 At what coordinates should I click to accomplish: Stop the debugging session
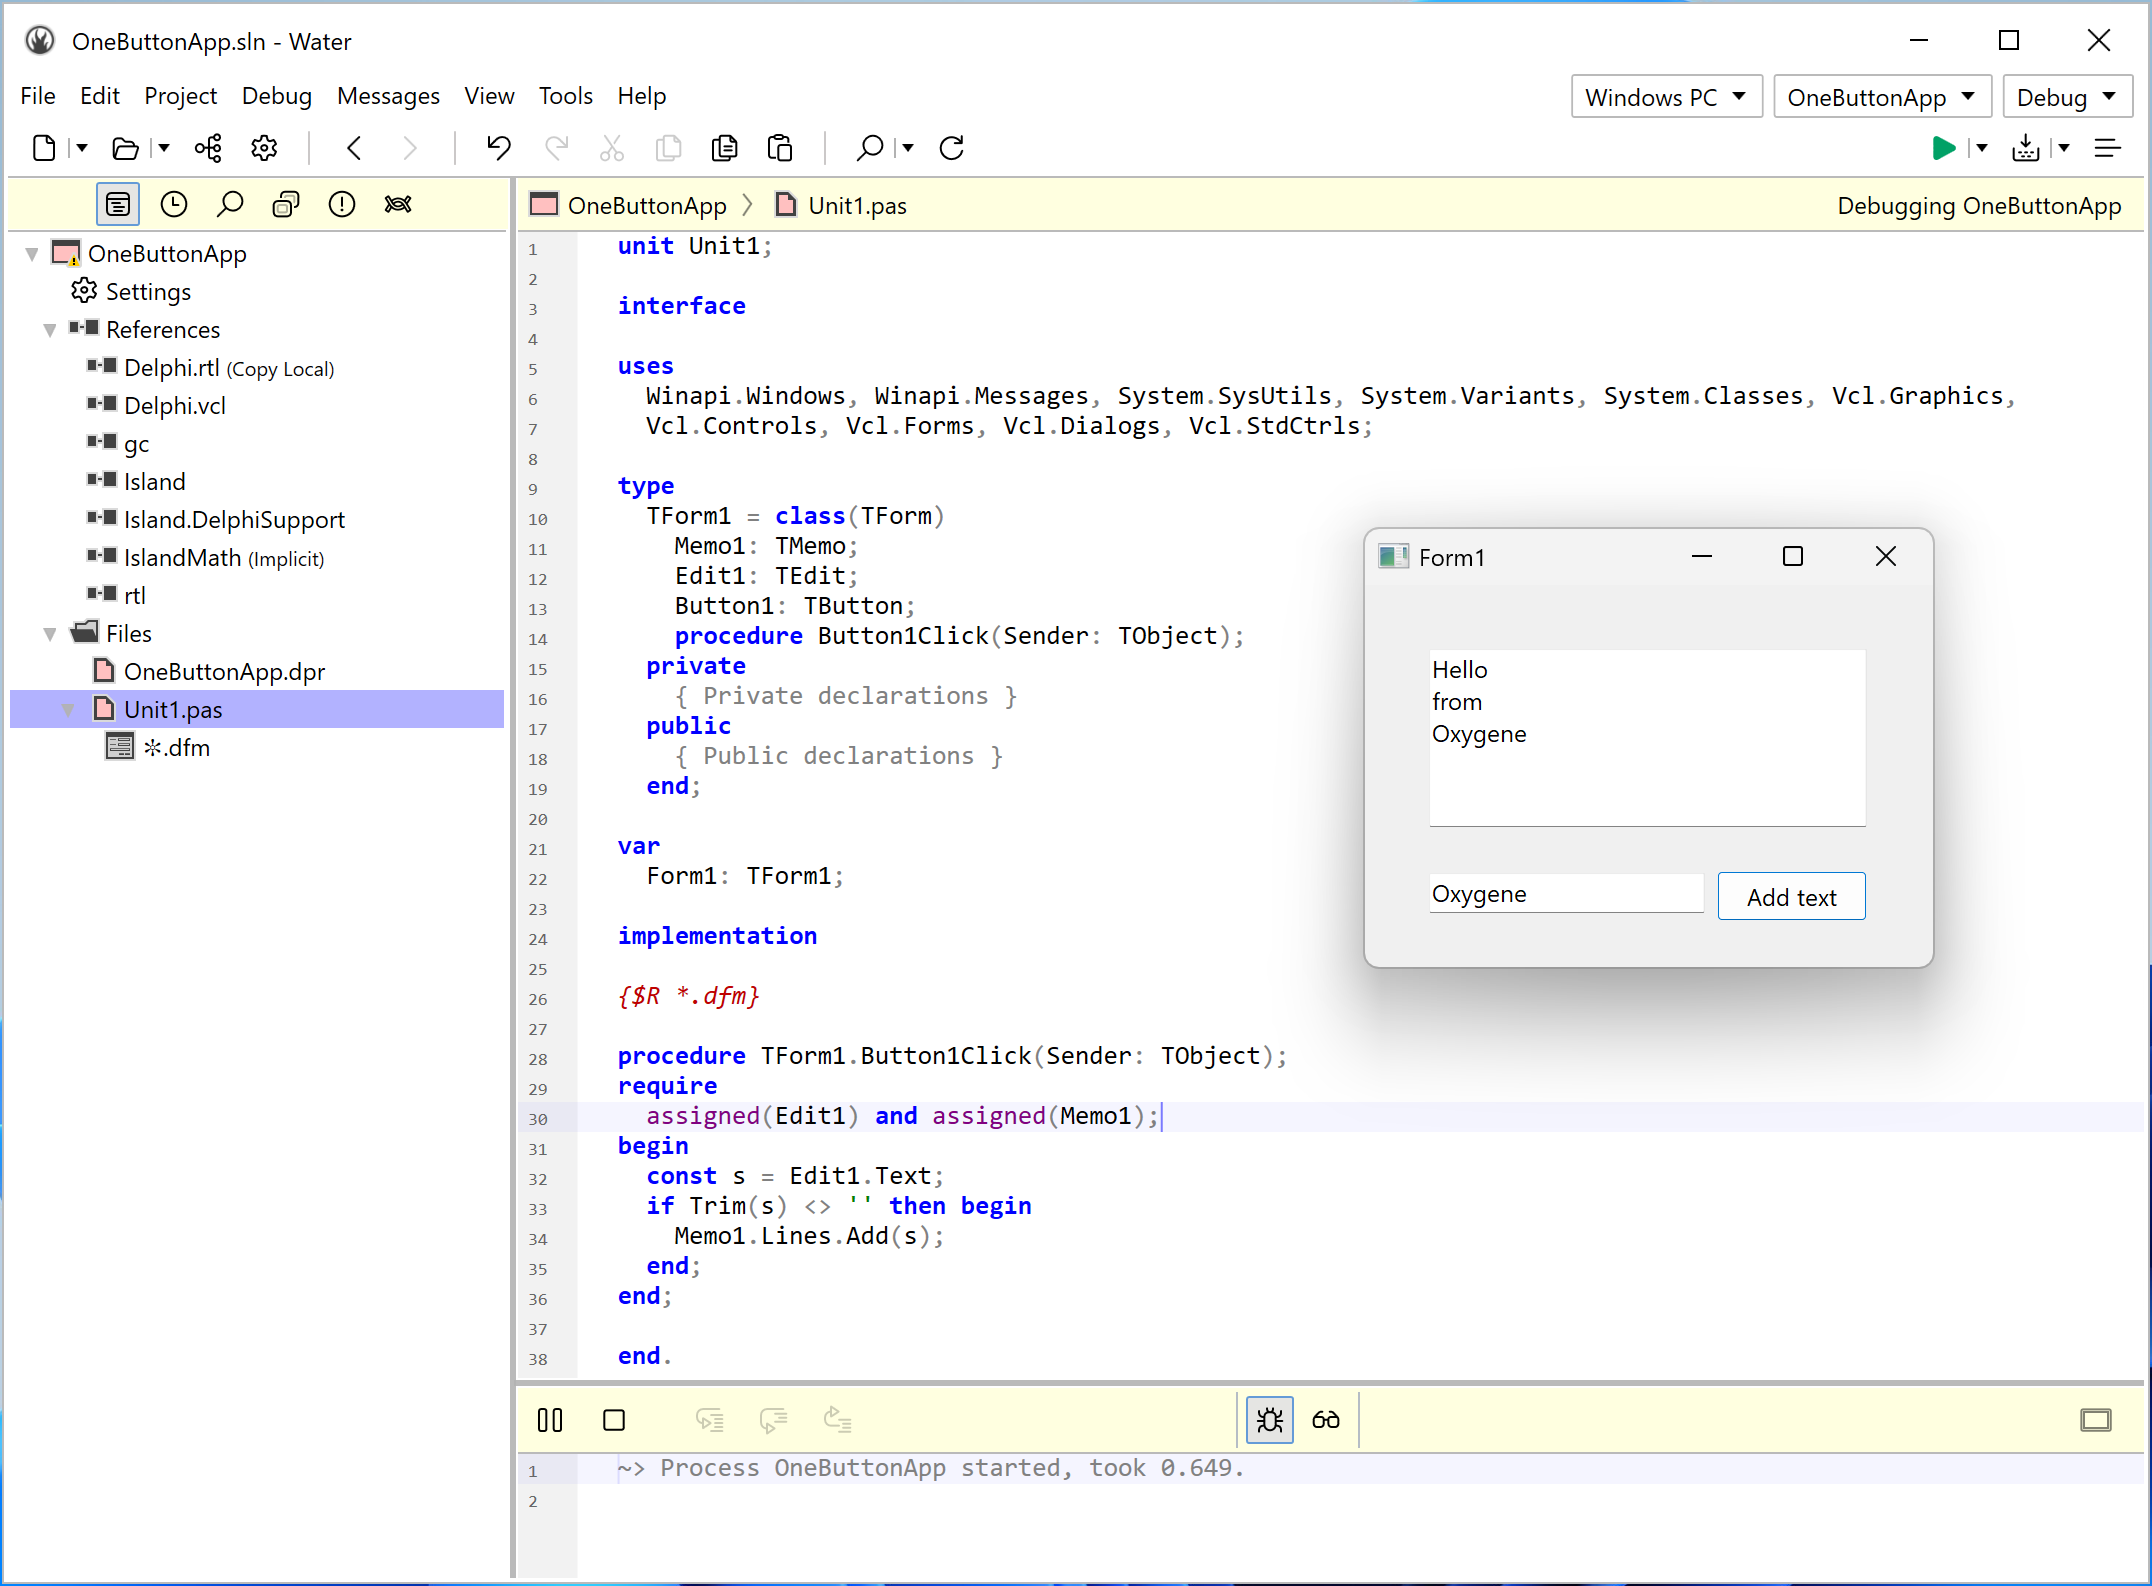(x=614, y=1420)
